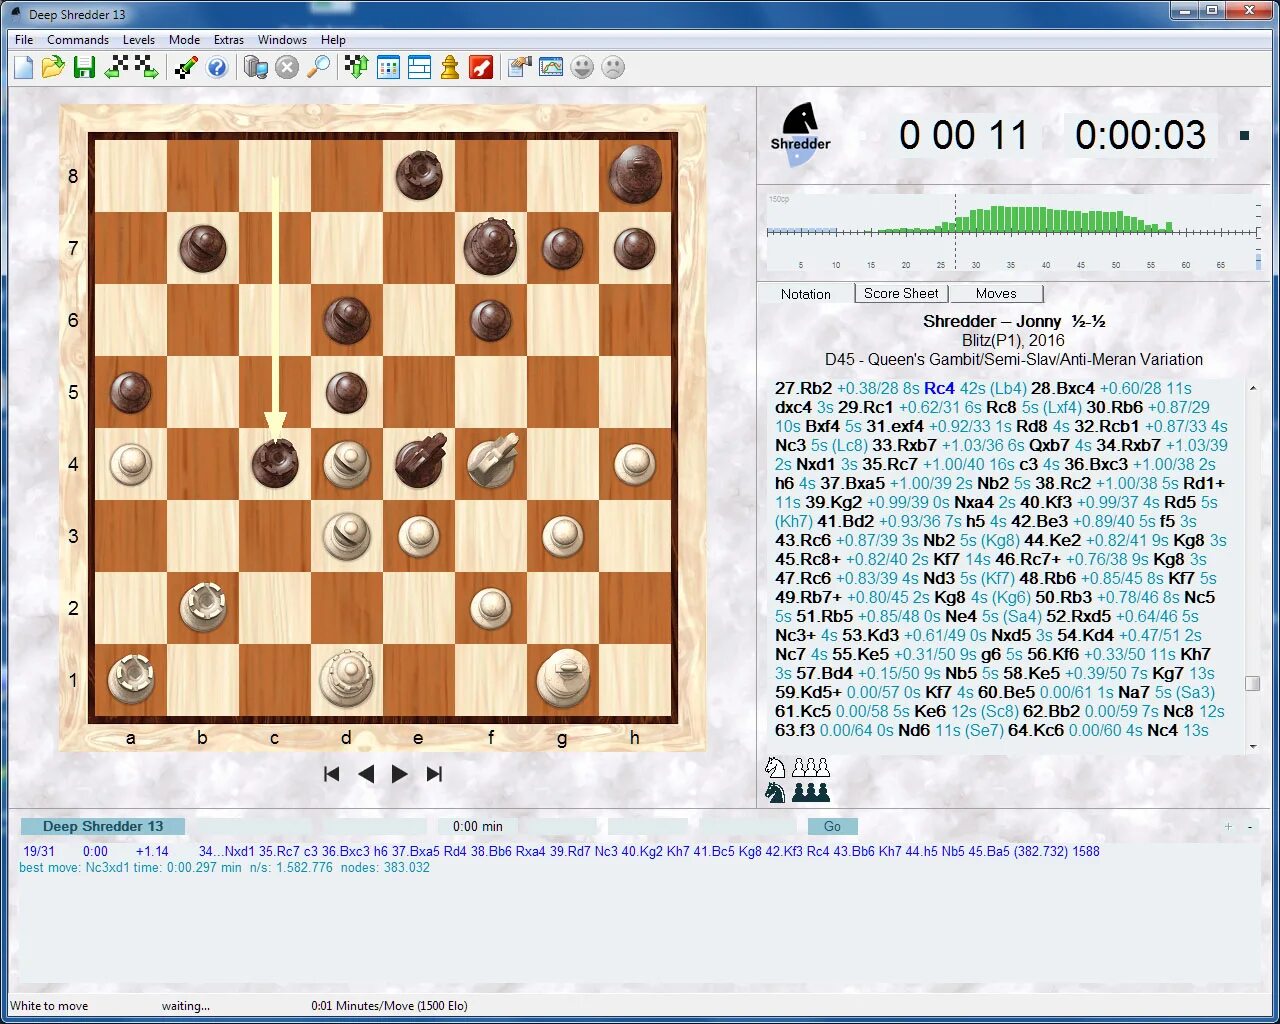Click the chessboard left green arrow icon

click(x=116, y=67)
